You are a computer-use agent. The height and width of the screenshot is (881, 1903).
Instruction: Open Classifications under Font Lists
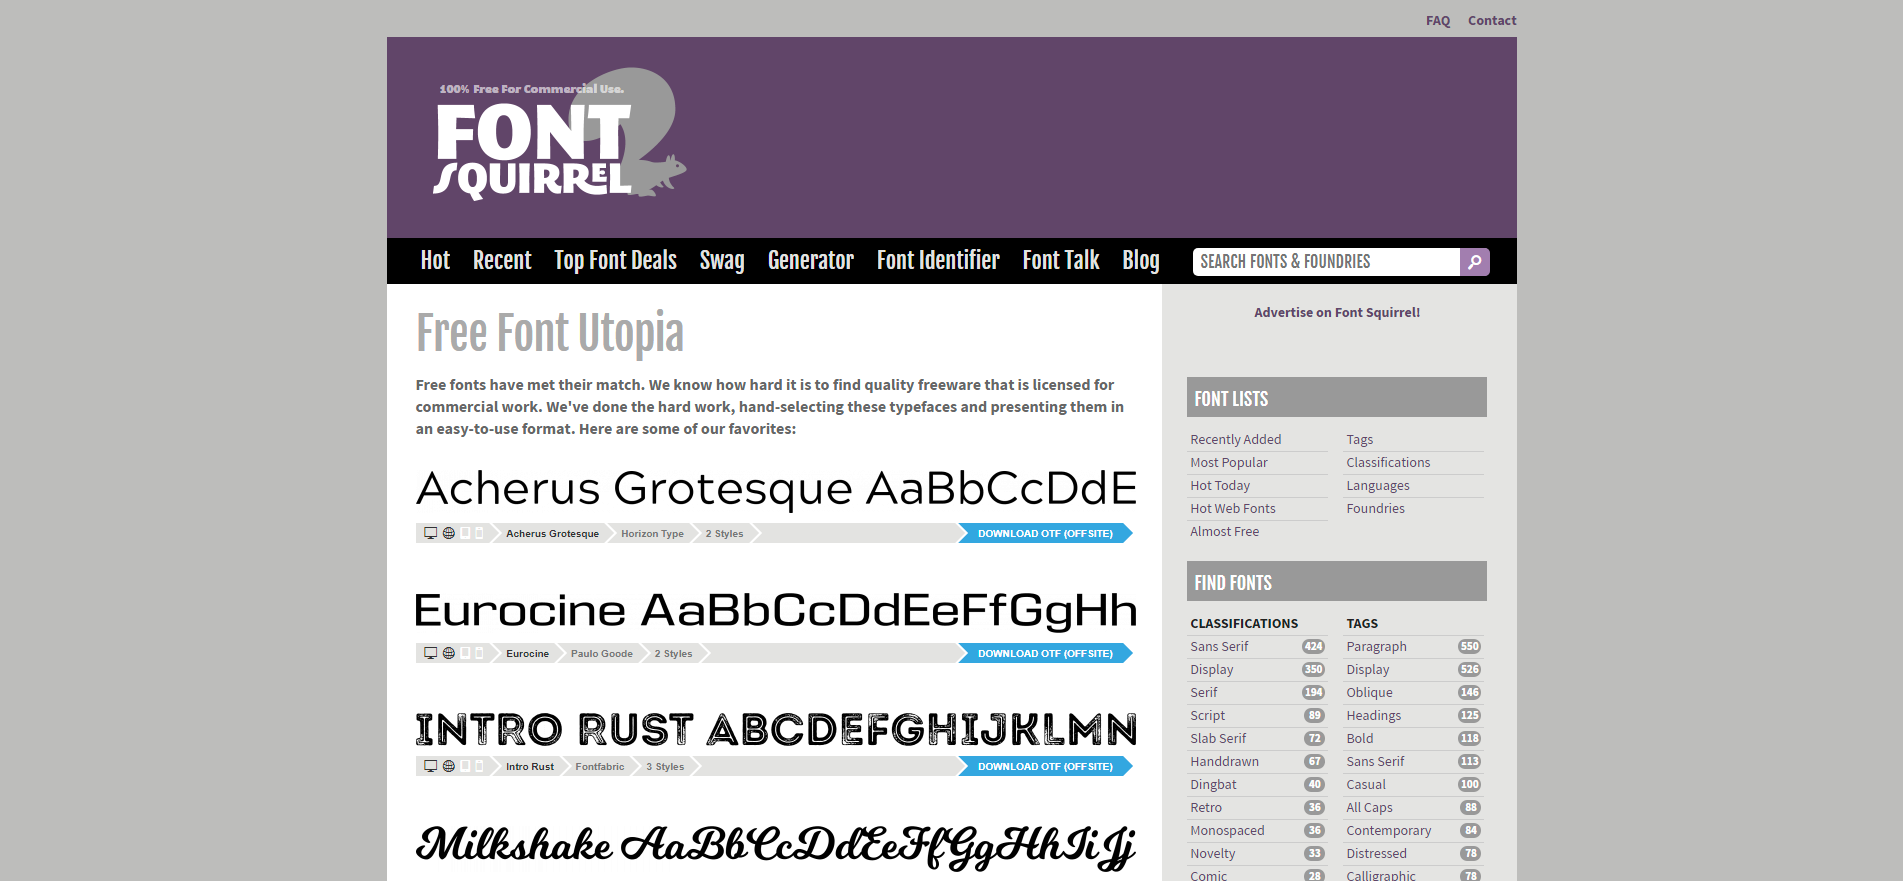tap(1388, 462)
